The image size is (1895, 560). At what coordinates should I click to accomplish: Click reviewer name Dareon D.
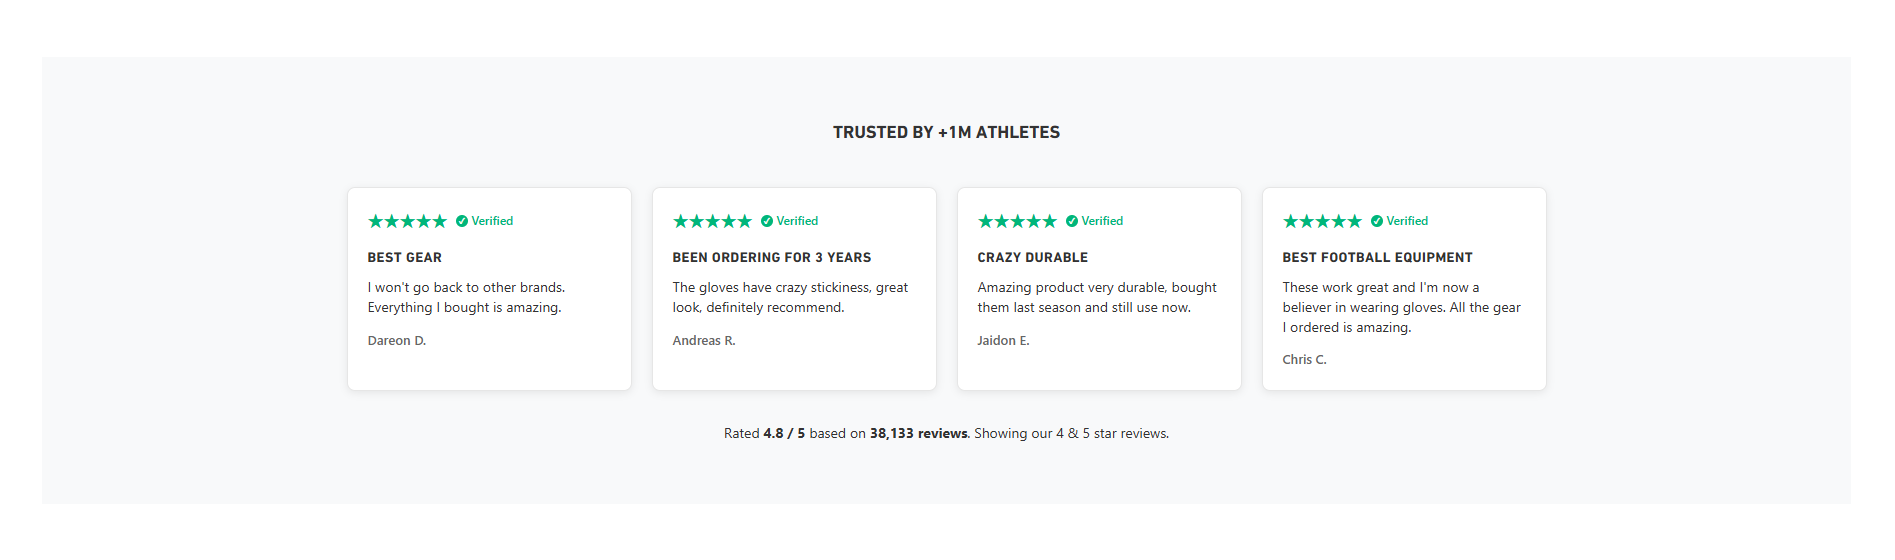[397, 341]
